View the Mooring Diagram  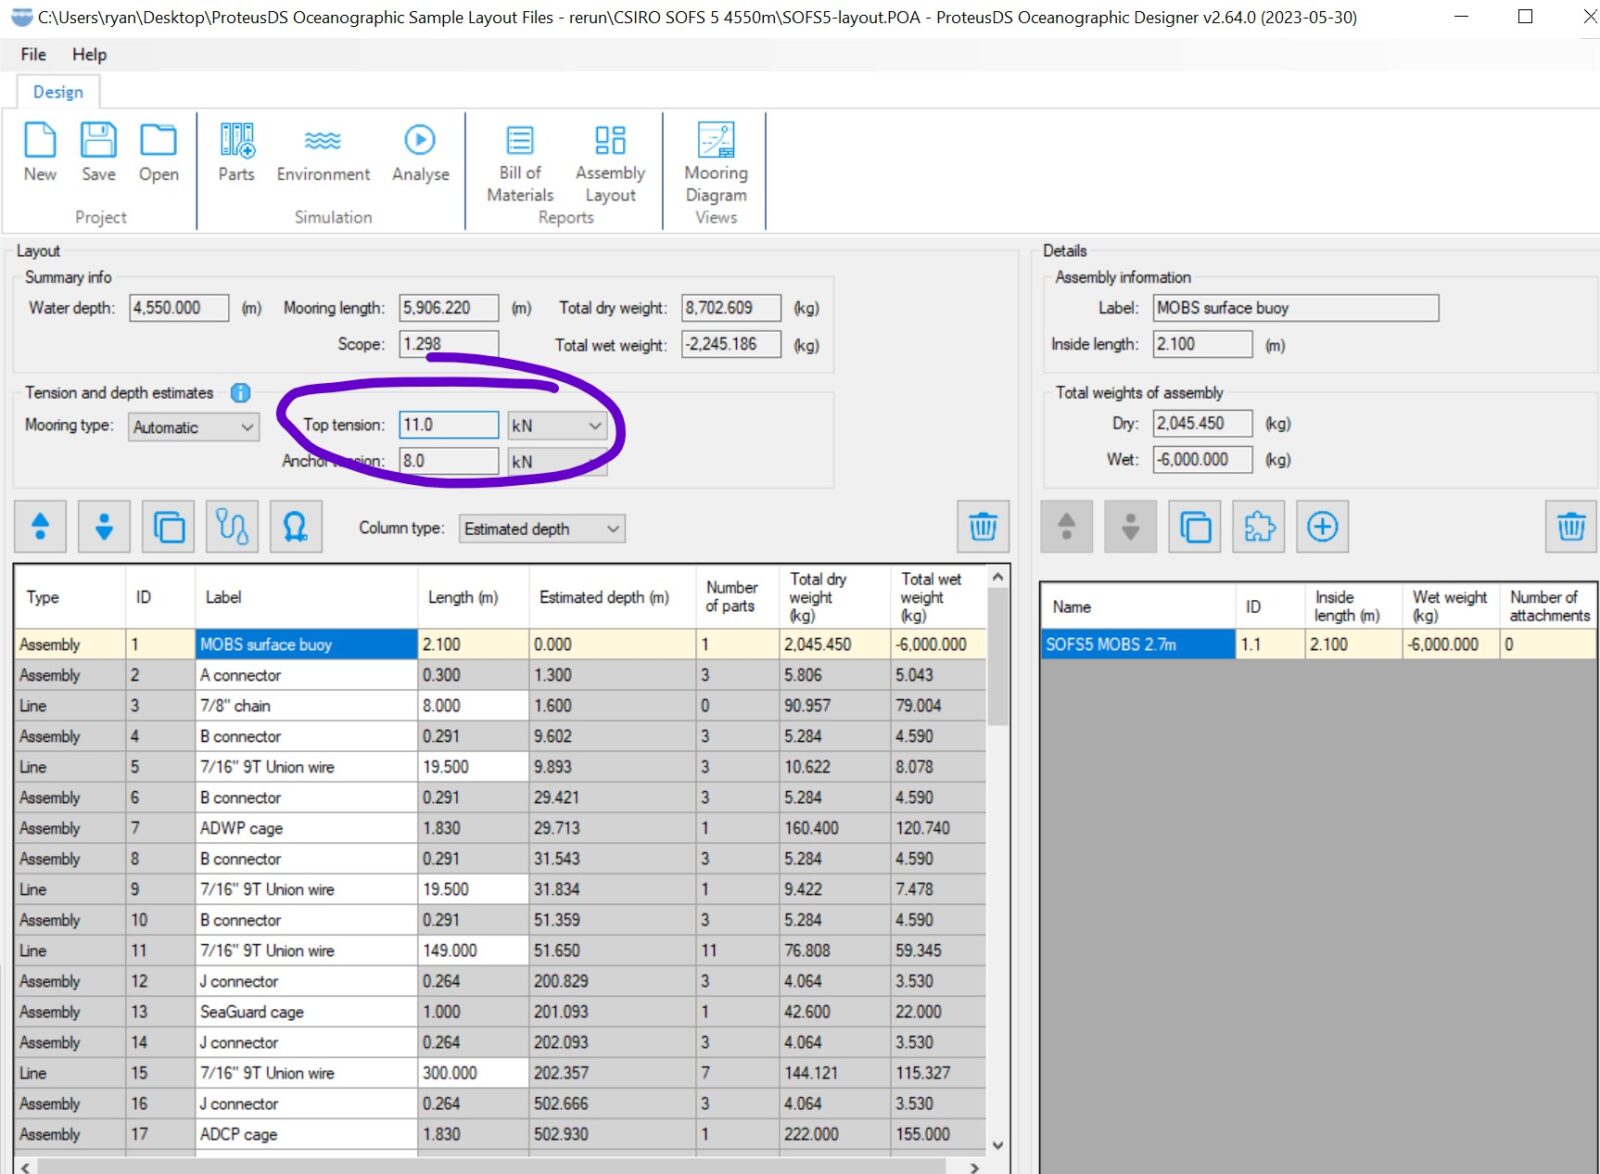(715, 160)
